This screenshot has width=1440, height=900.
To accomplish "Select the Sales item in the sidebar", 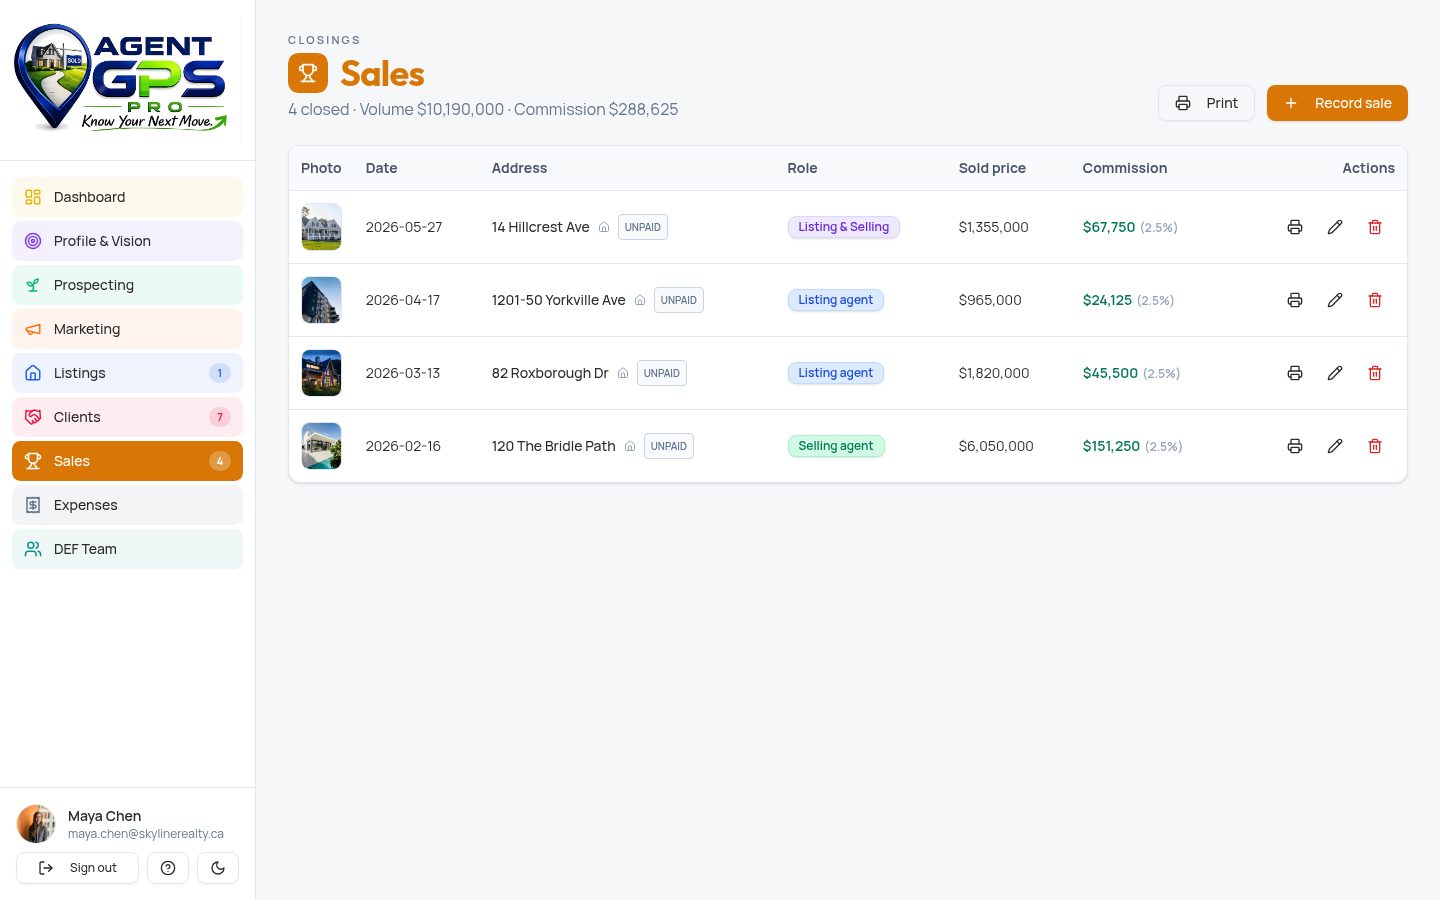I will pos(127,461).
